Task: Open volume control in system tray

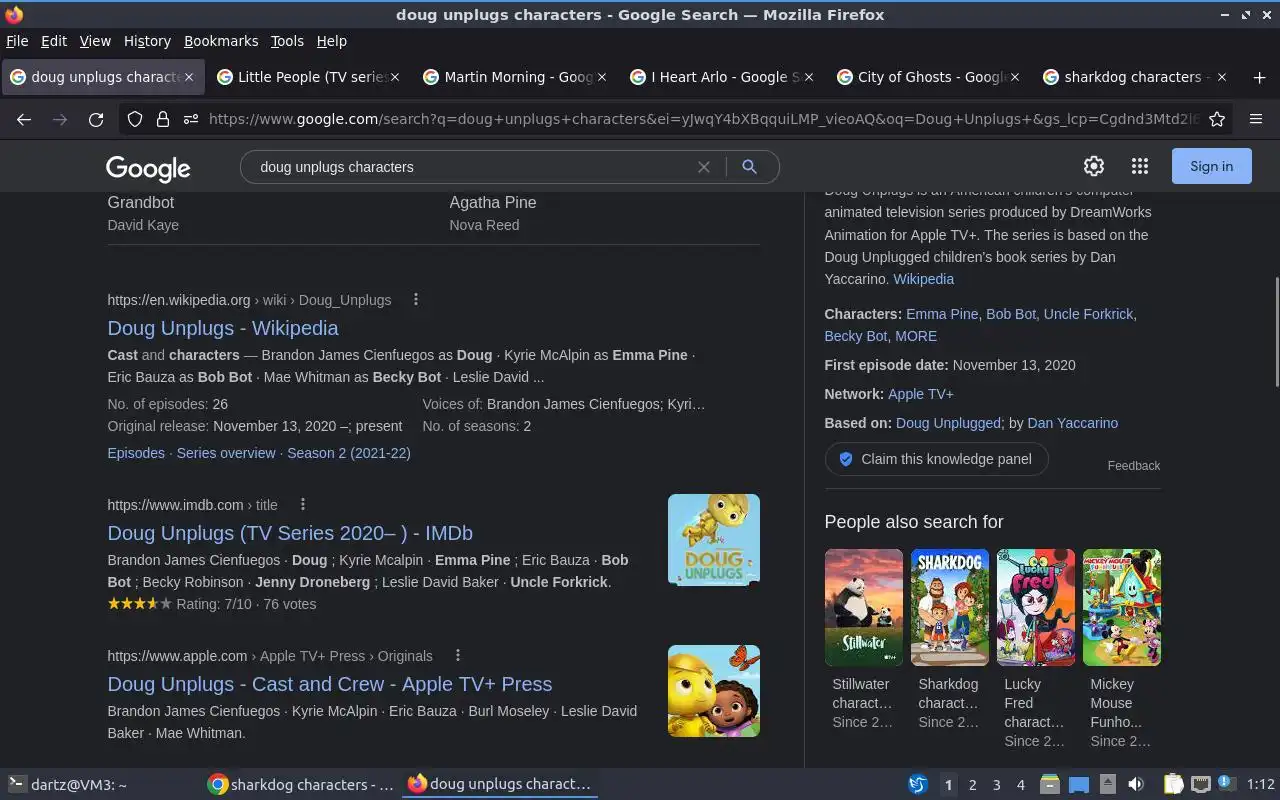Action: 1136,785
